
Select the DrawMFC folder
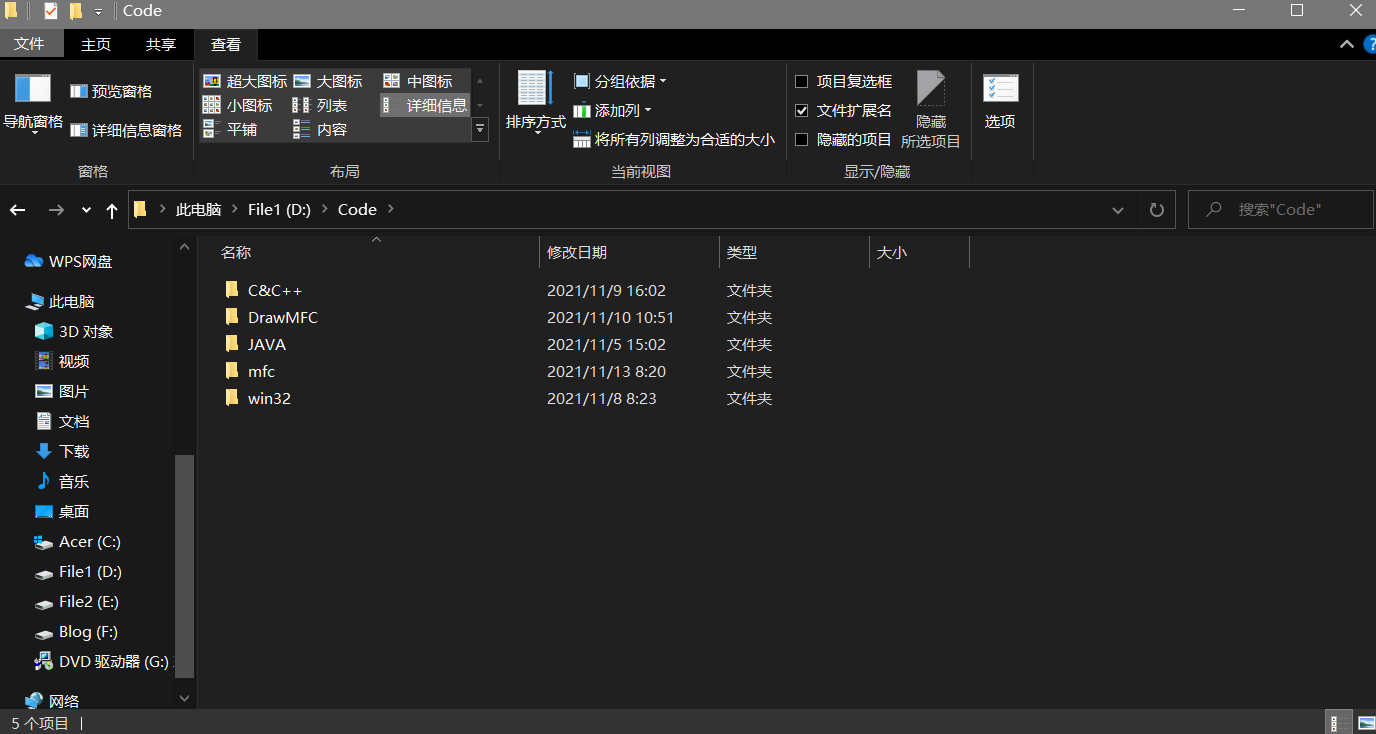(x=283, y=317)
